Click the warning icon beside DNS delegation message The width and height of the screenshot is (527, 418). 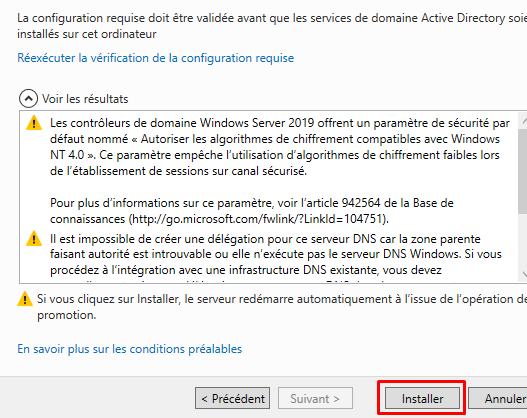34,239
